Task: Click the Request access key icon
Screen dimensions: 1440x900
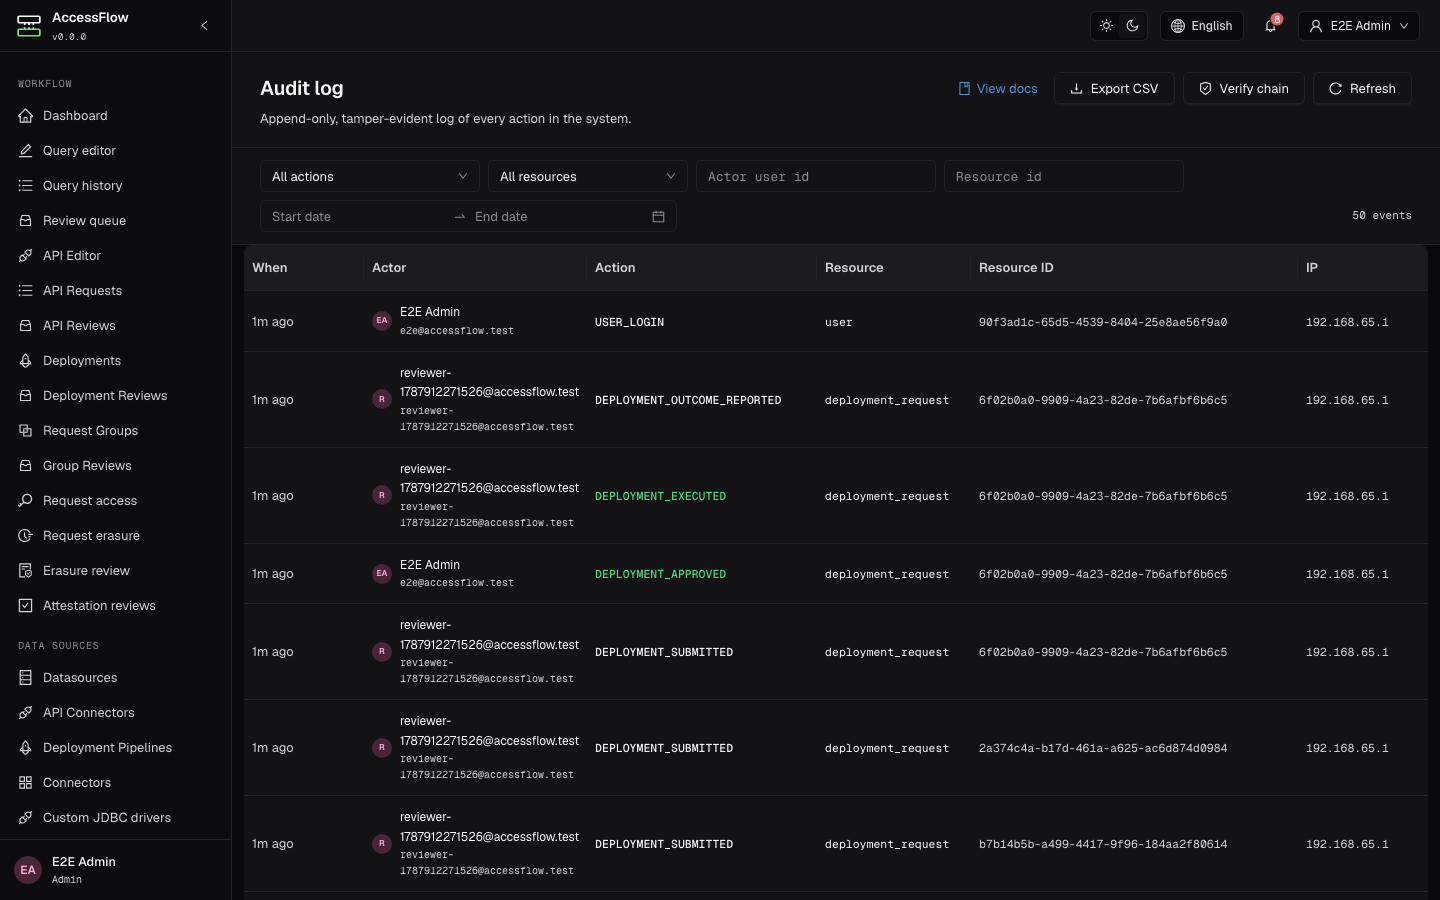Action: coord(26,501)
